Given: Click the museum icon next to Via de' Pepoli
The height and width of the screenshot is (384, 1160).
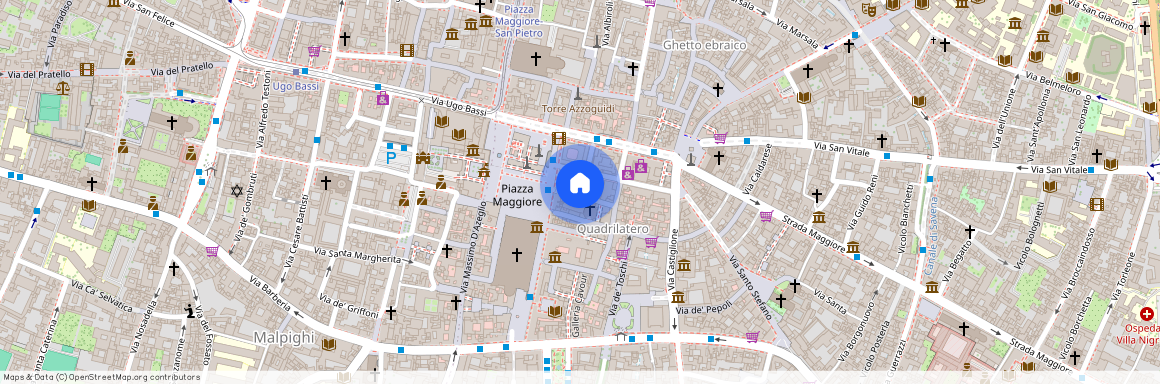Looking at the screenshot, I should (678, 297).
